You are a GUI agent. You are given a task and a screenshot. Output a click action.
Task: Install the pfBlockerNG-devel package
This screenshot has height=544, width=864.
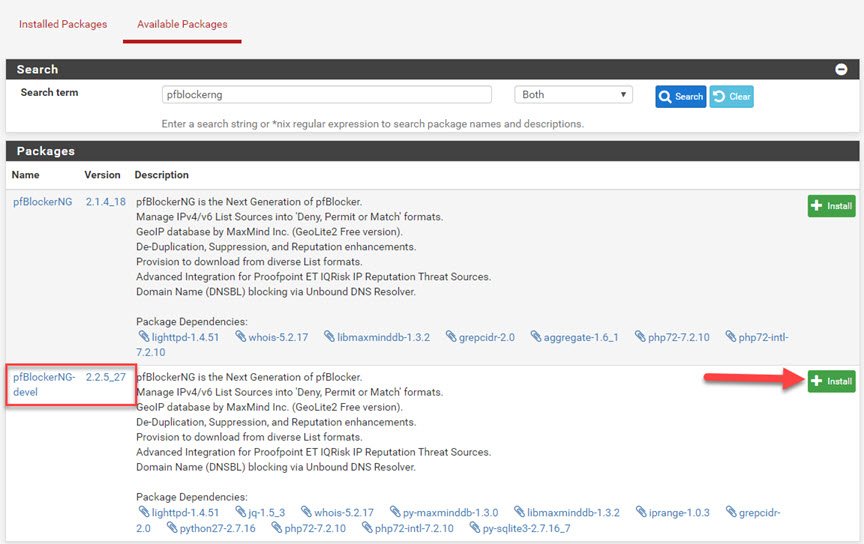pos(831,381)
